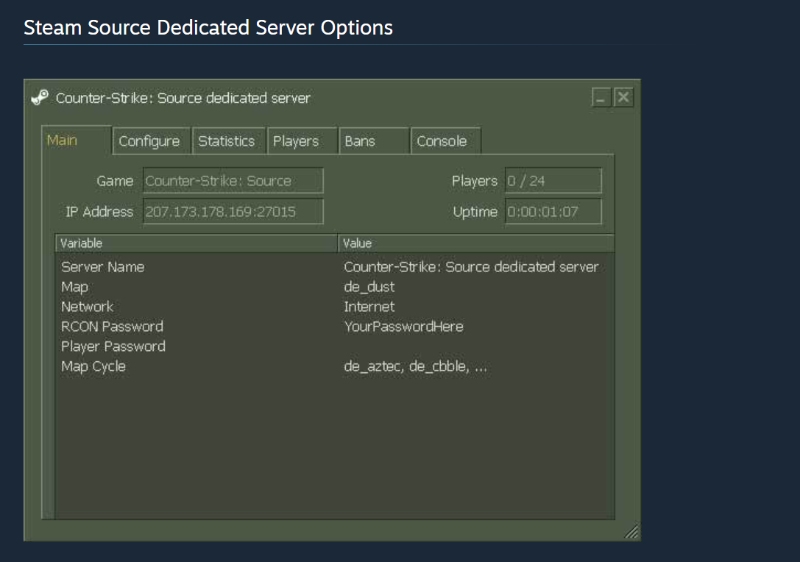Open the Bans tab
This screenshot has height=562, width=800.
coord(360,141)
